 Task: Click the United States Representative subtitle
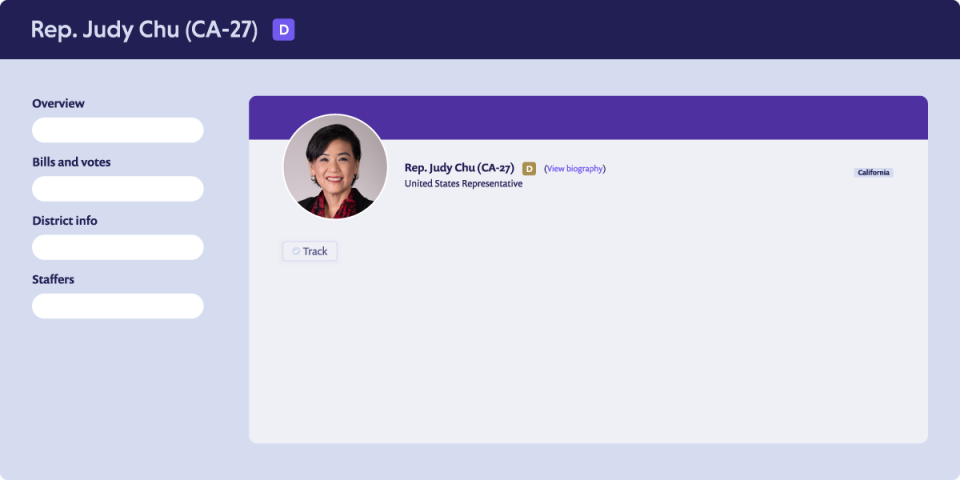(x=463, y=184)
